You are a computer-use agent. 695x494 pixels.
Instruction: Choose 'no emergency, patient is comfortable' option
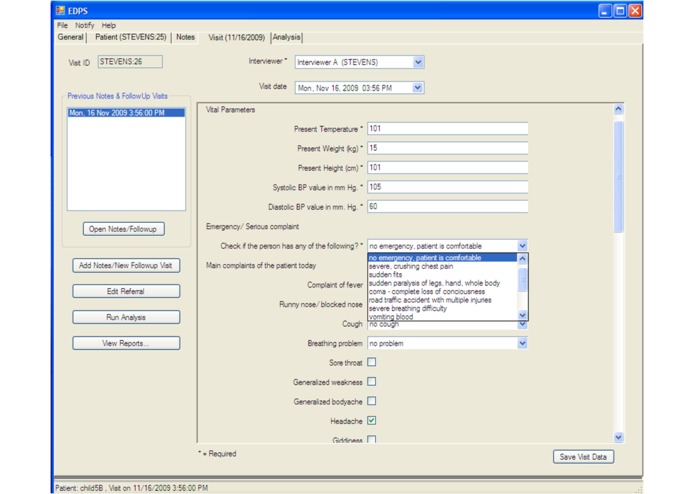pyautogui.click(x=442, y=258)
